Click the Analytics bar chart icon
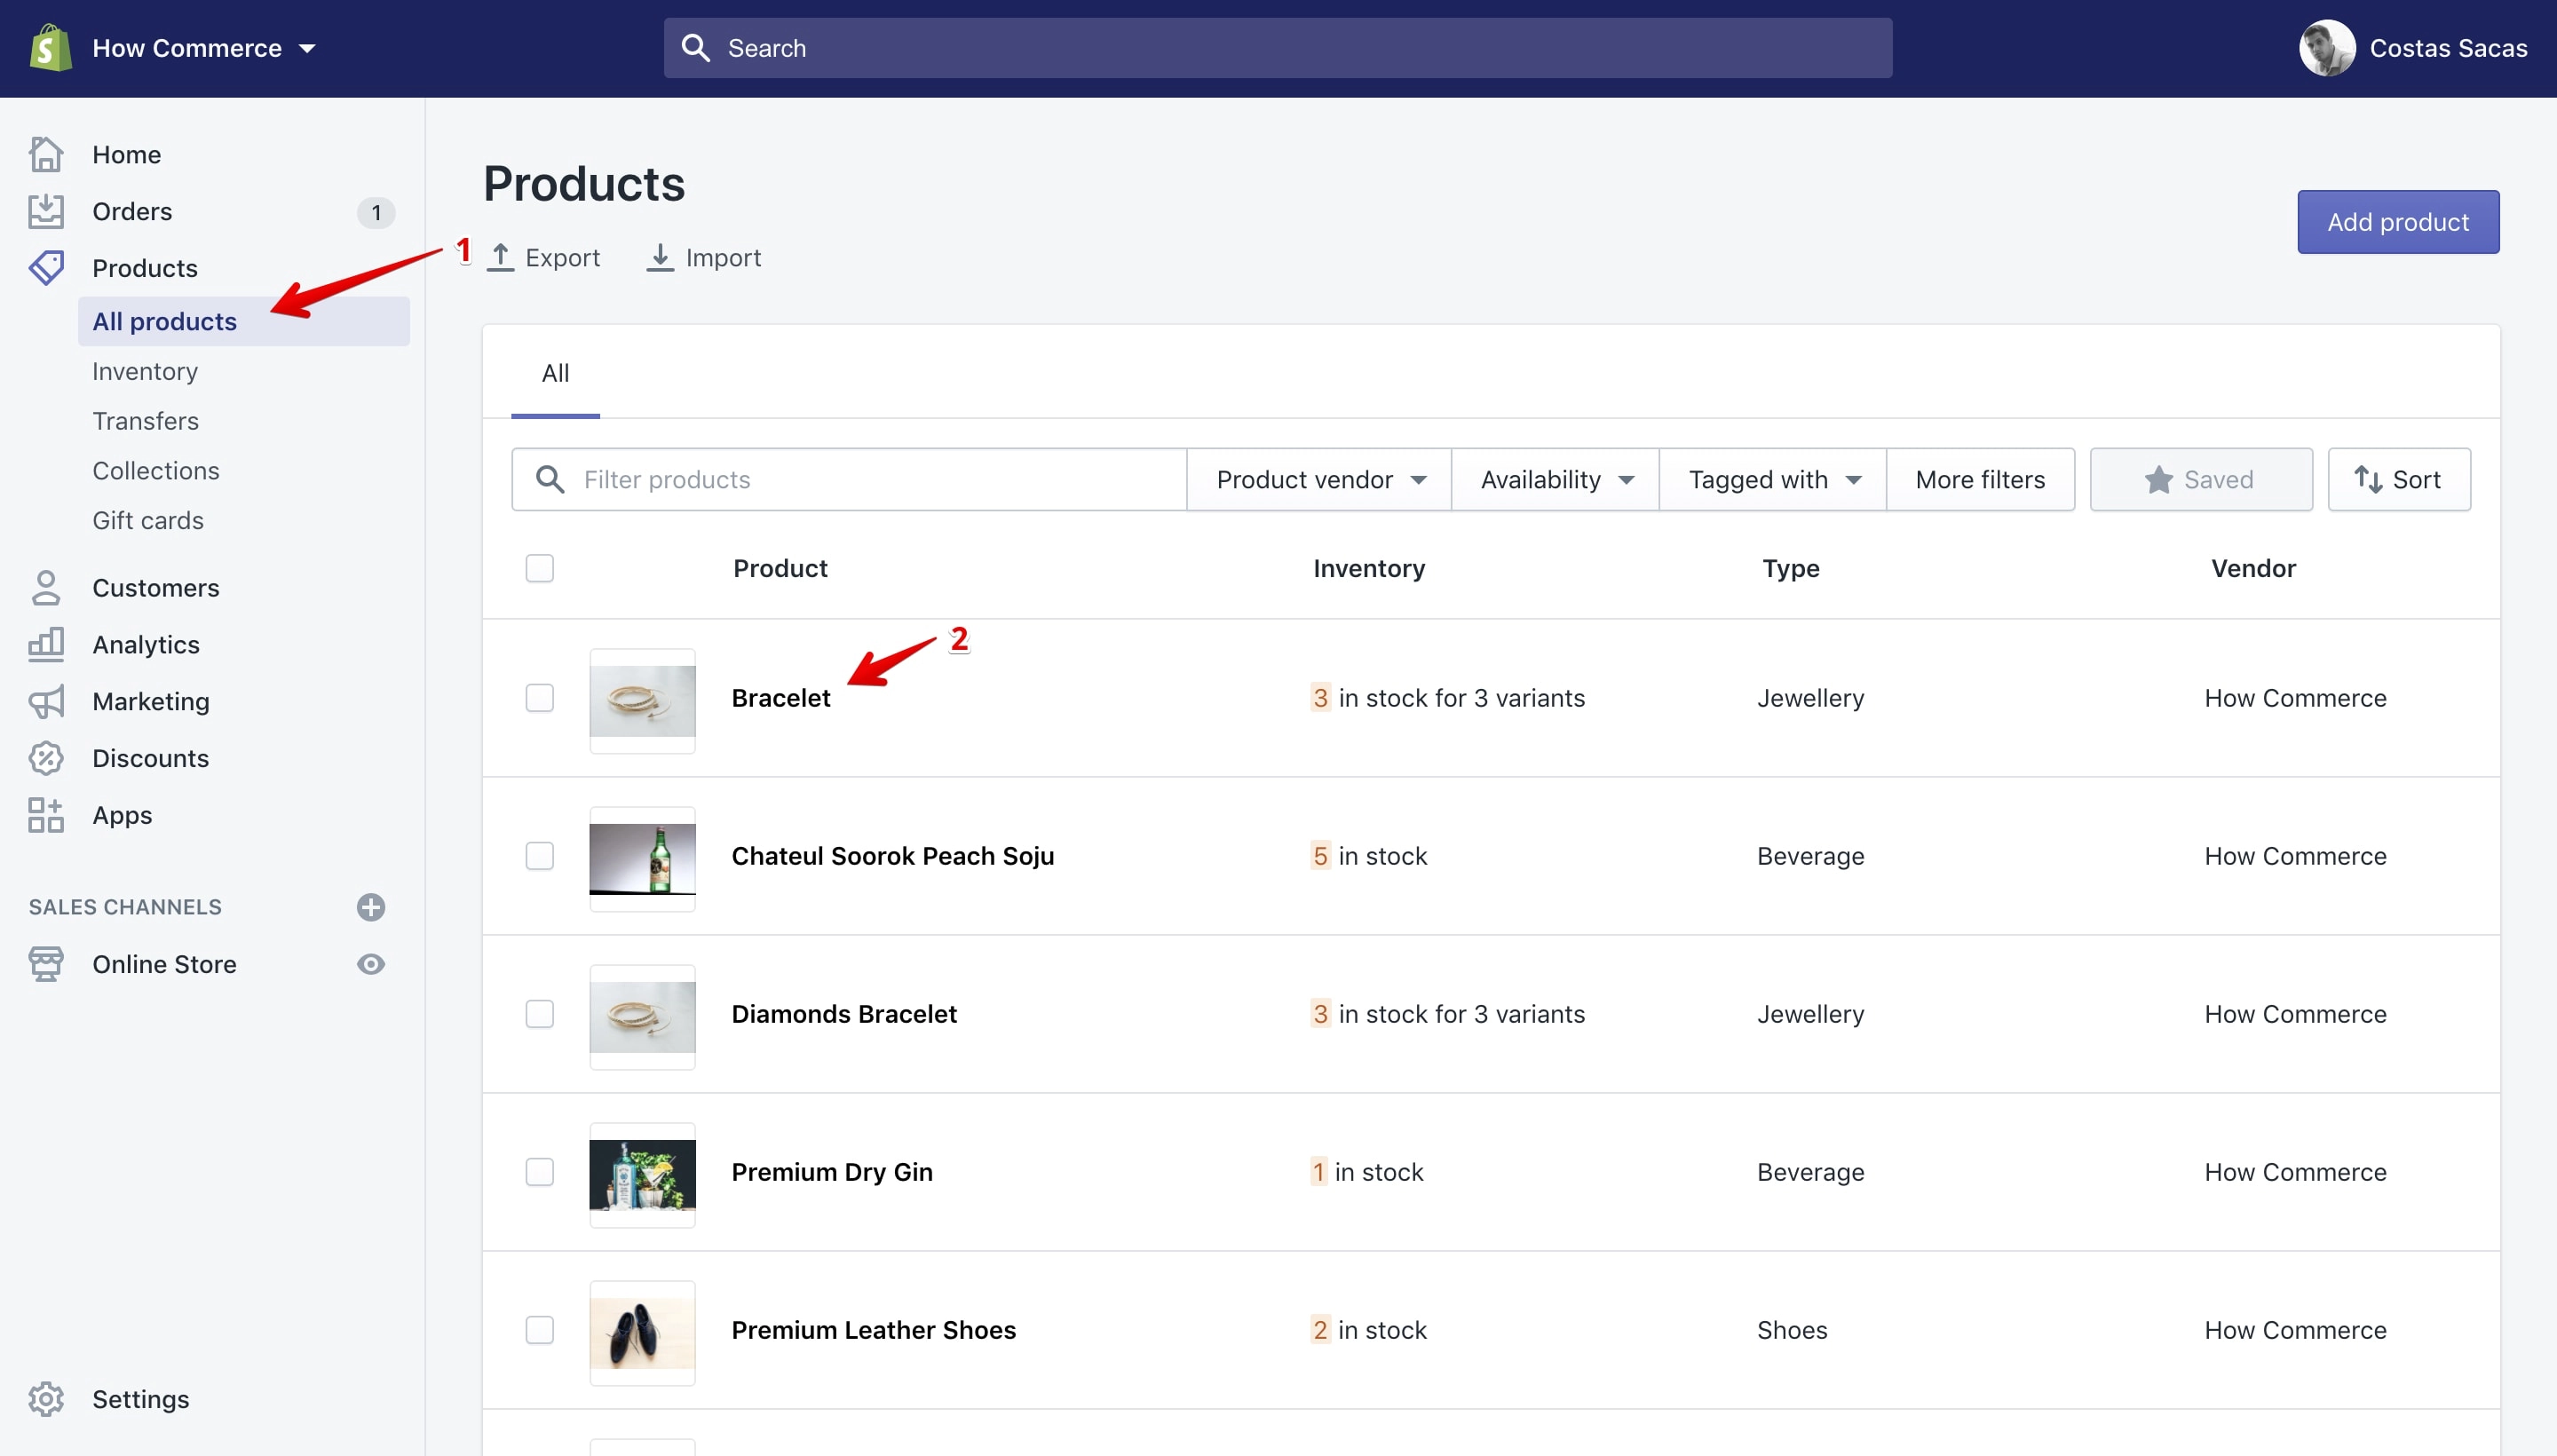2557x1456 pixels. click(46, 645)
